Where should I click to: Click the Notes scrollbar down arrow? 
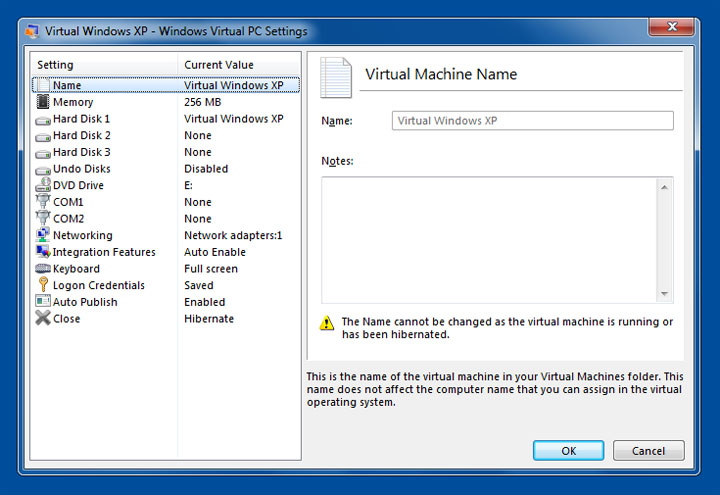point(664,293)
